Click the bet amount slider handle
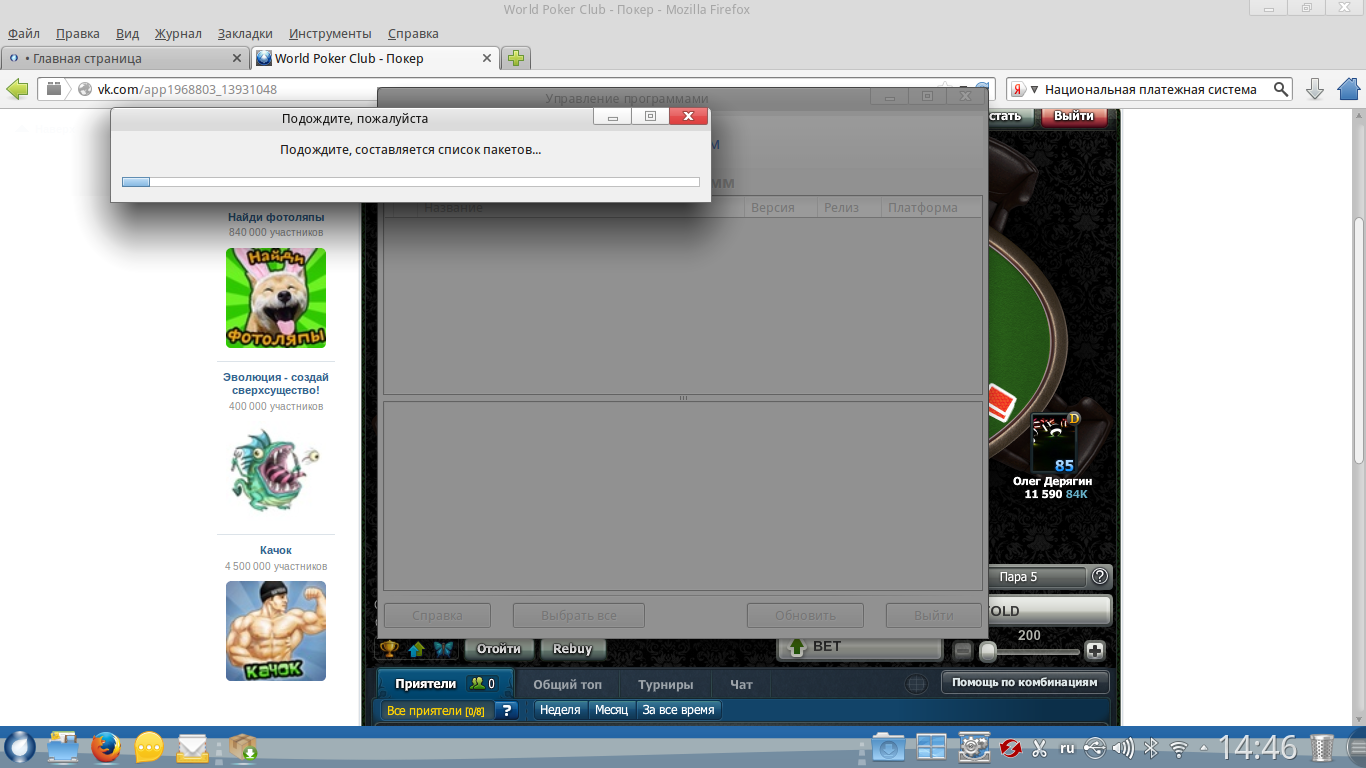The height and width of the screenshot is (768, 1366). (x=988, y=651)
